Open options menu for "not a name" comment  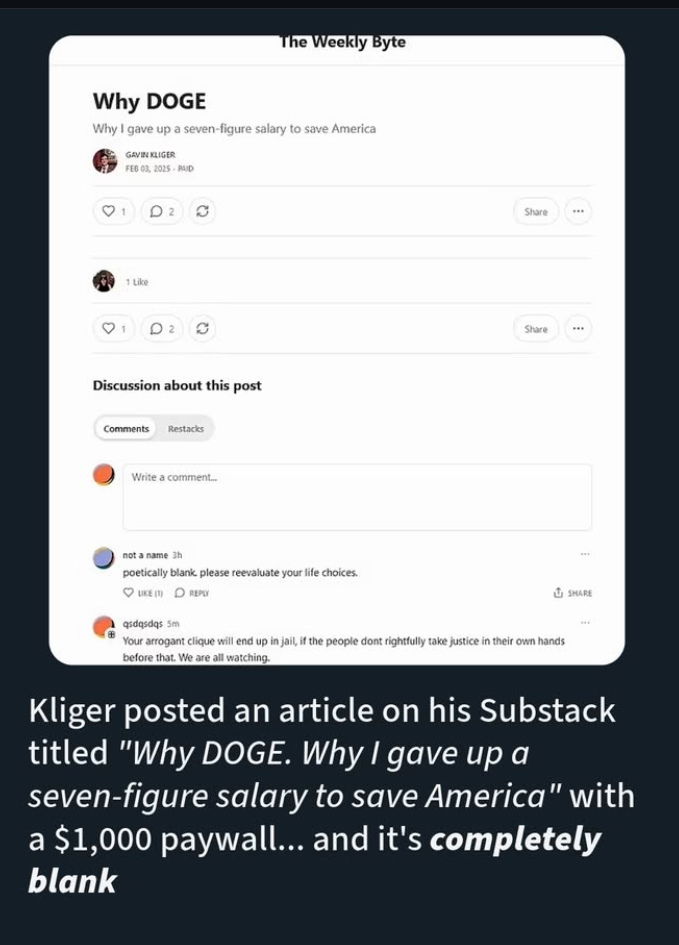click(x=585, y=554)
